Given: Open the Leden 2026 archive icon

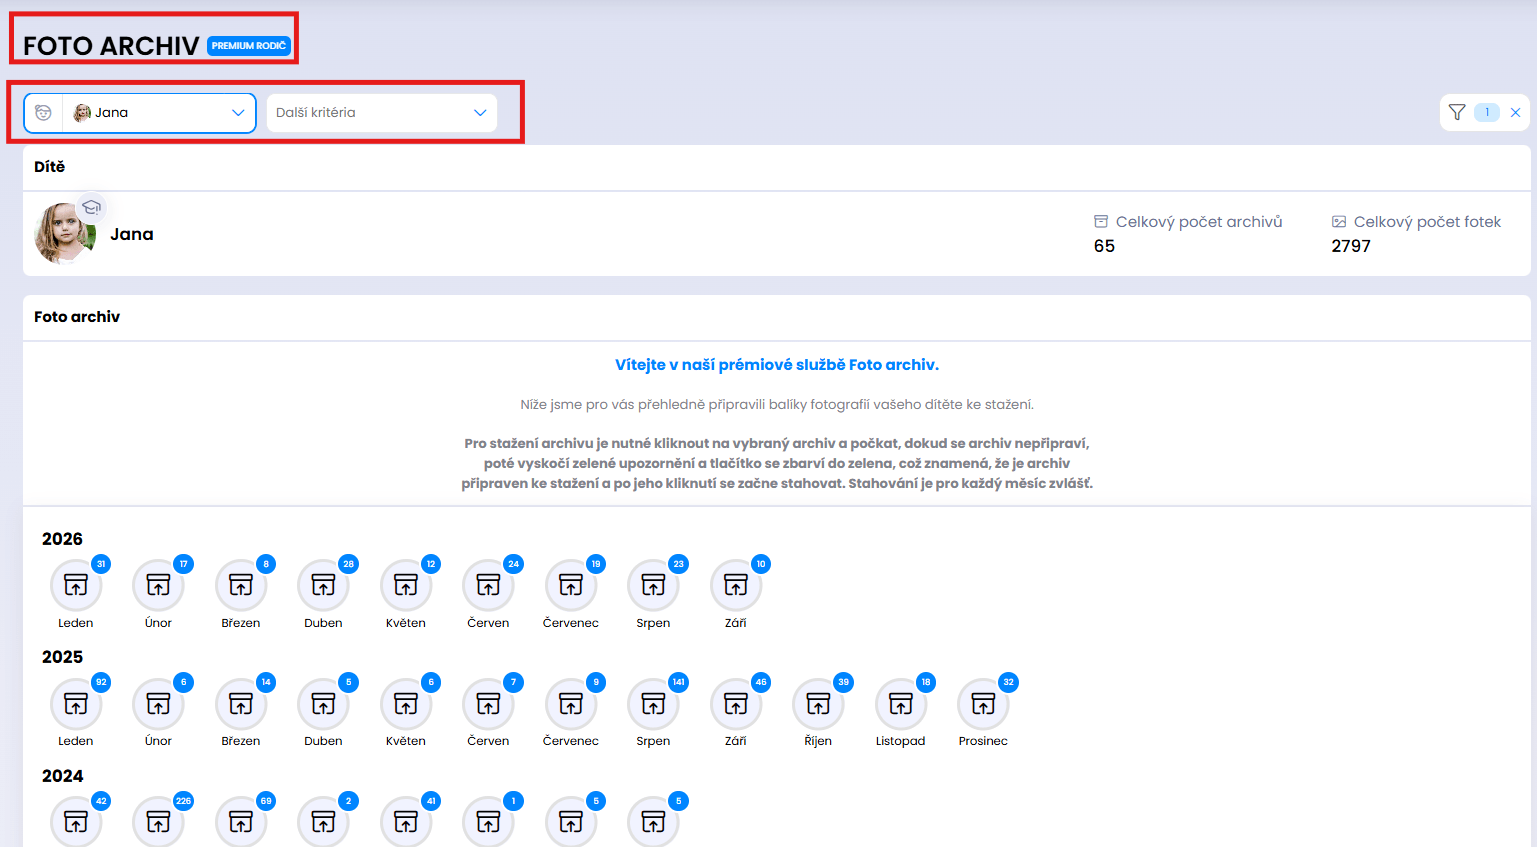Looking at the screenshot, I should 76,586.
